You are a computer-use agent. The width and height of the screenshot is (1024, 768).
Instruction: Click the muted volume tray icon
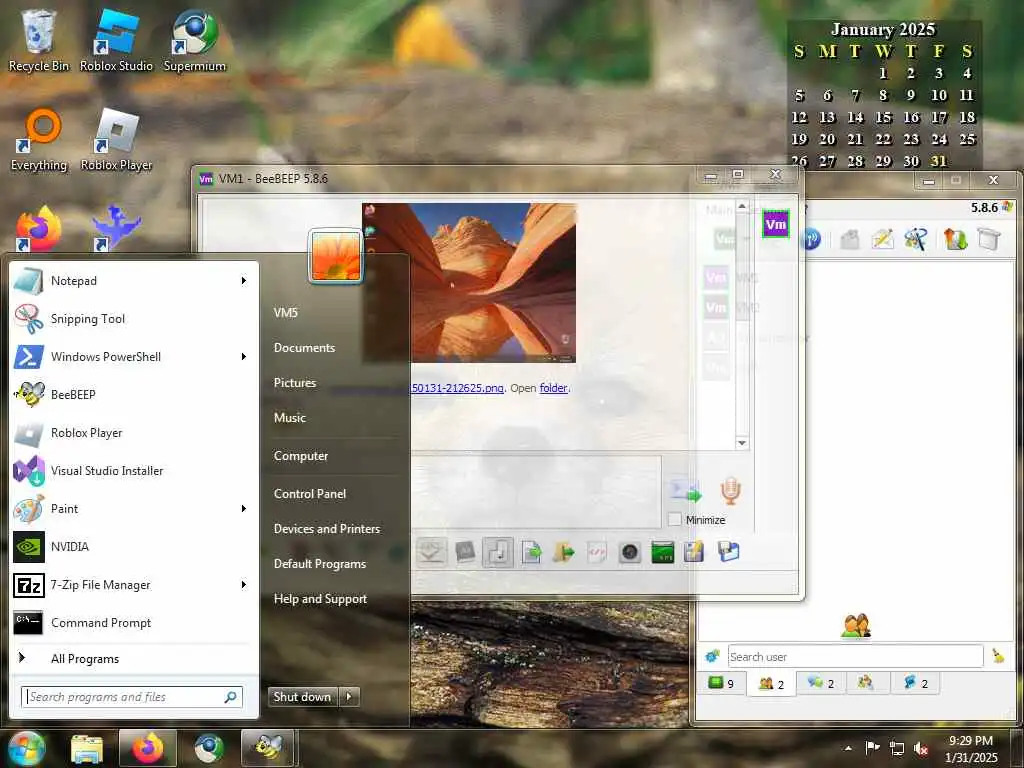coord(921,748)
